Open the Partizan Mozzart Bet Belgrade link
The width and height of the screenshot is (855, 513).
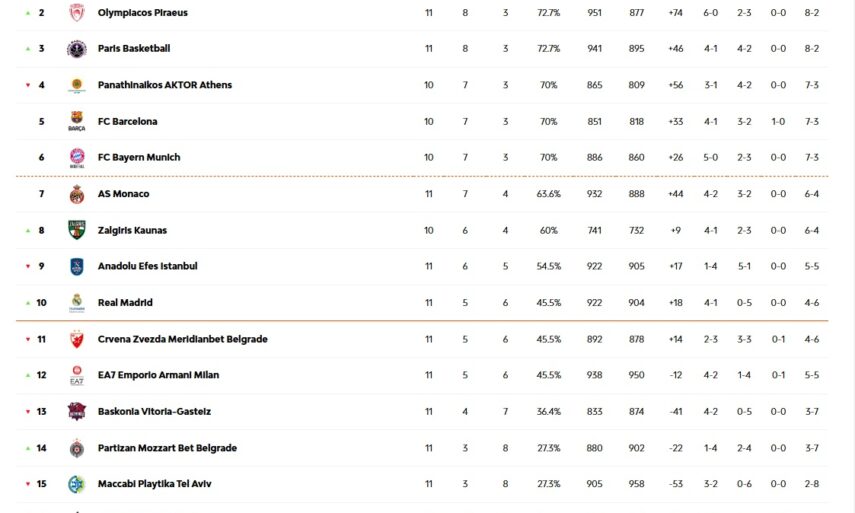[167, 448]
